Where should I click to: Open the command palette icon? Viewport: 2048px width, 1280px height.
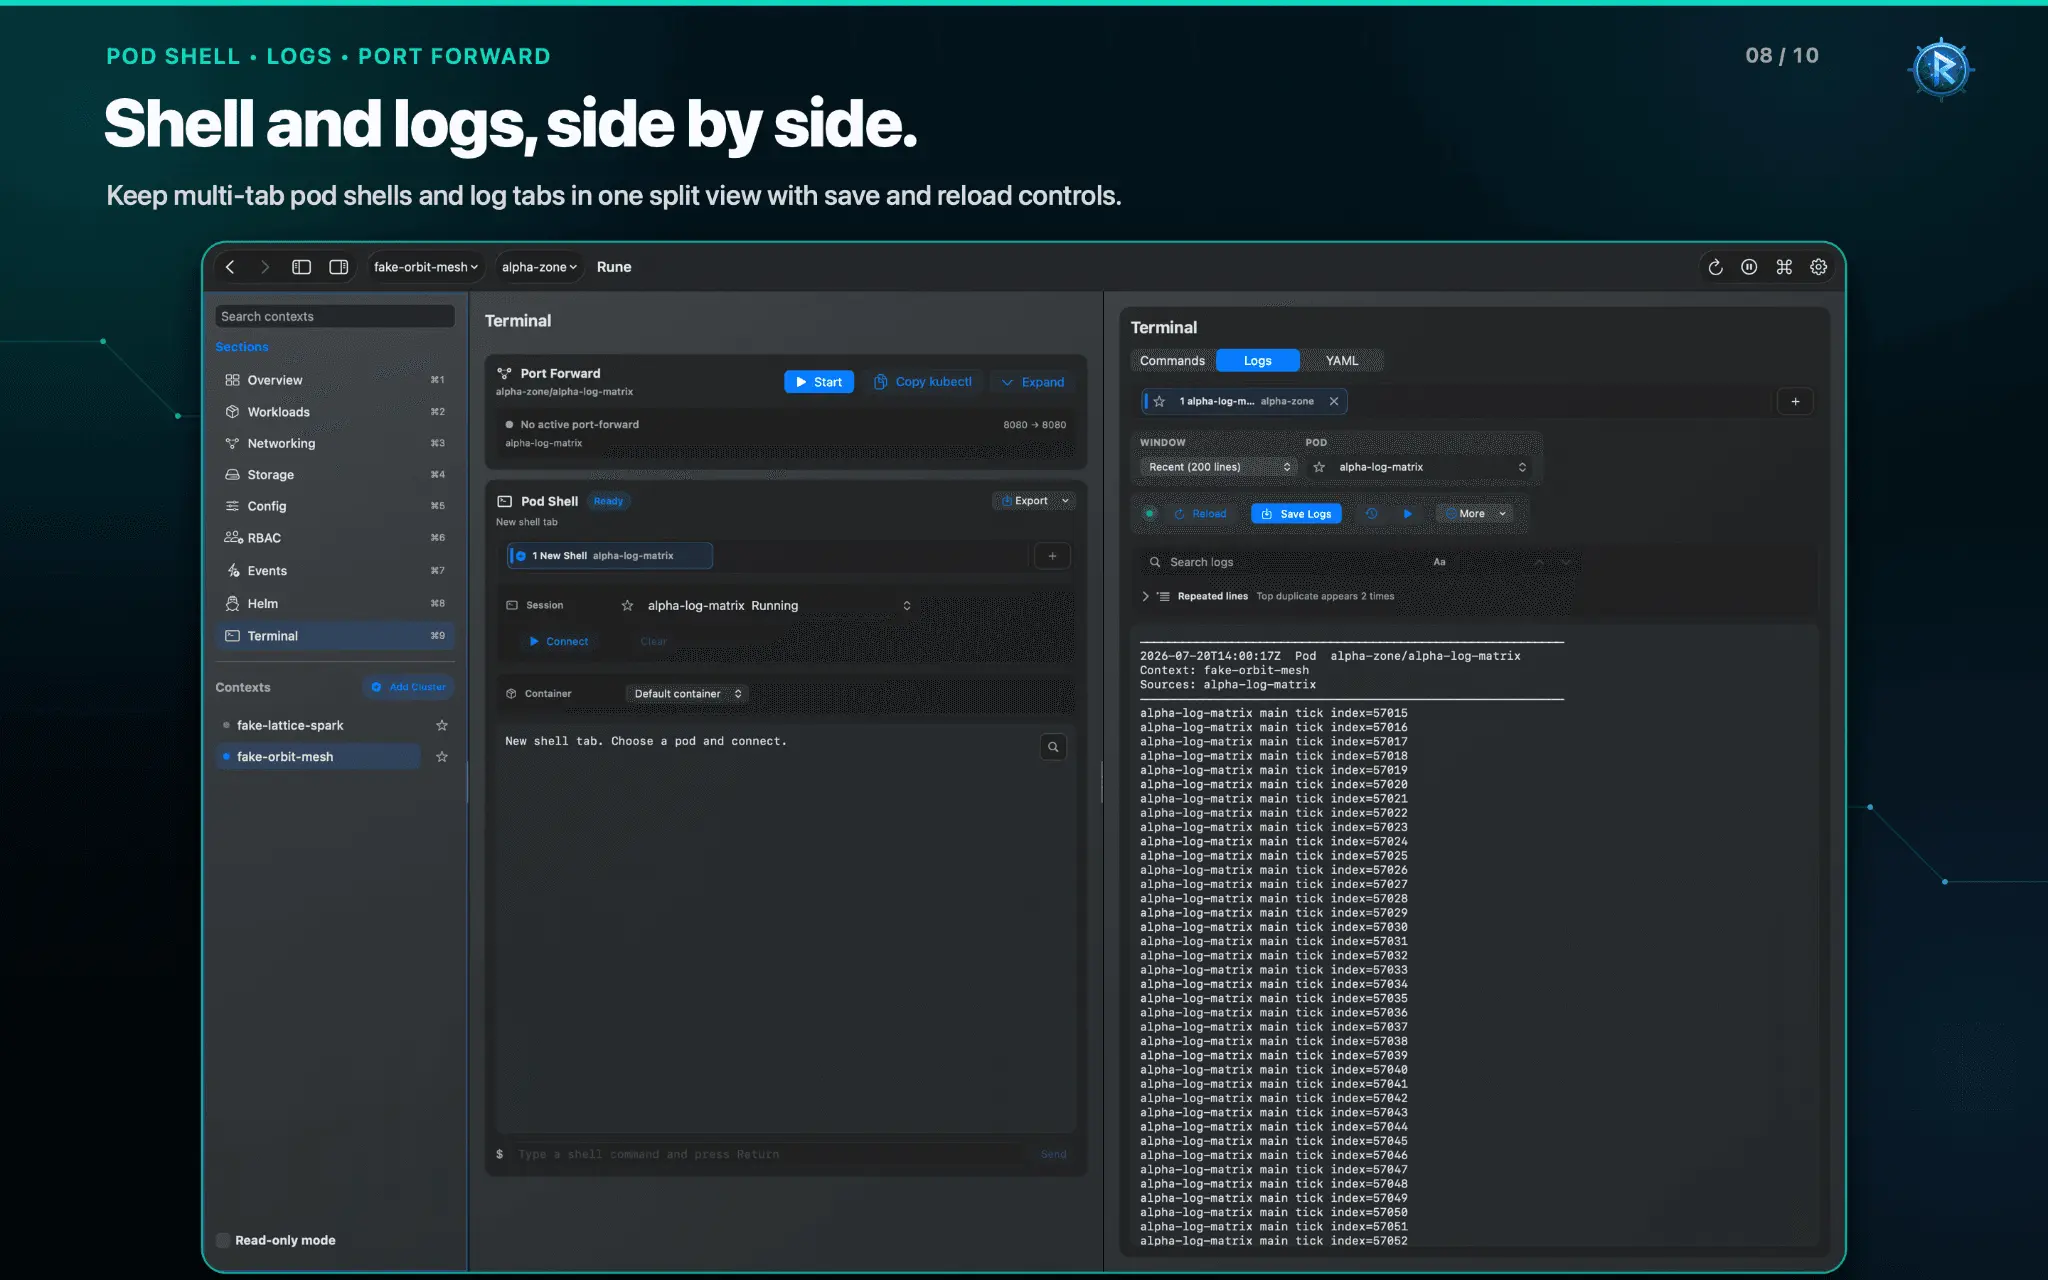tap(1784, 267)
